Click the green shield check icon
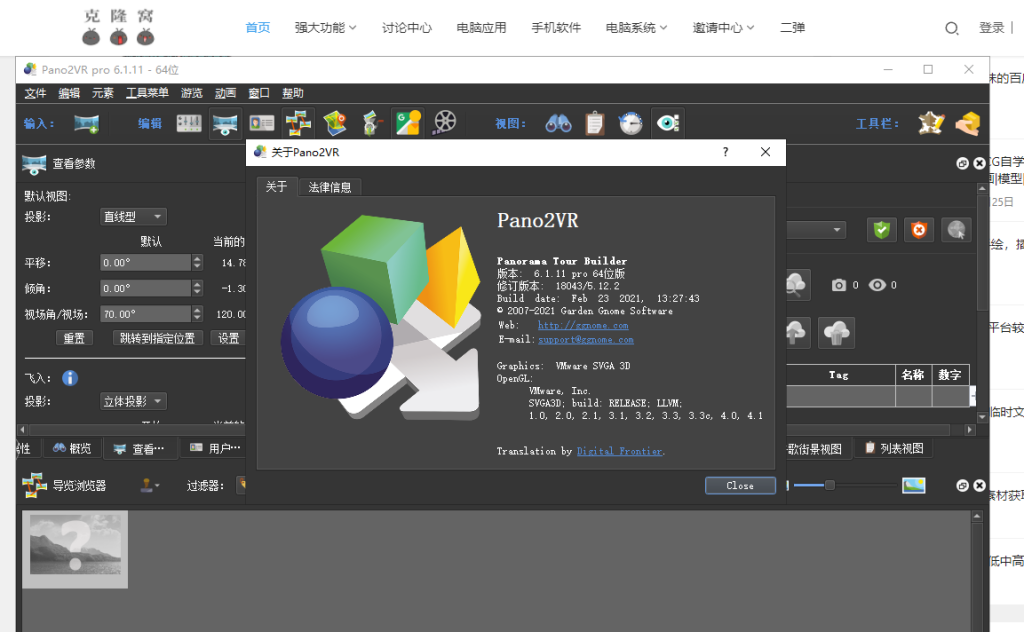The image size is (1024, 632). [x=882, y=230]
